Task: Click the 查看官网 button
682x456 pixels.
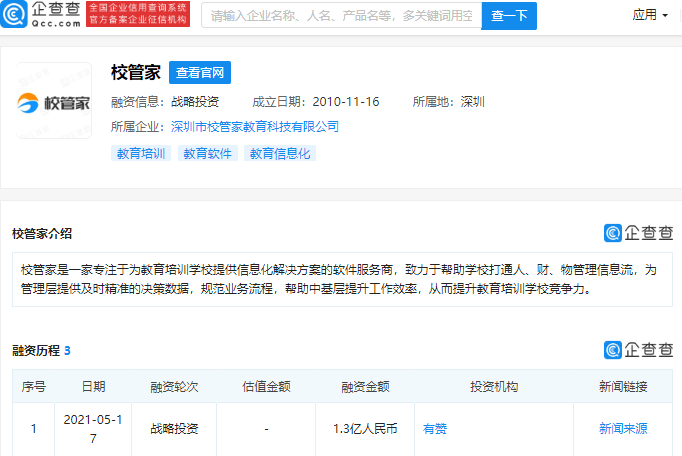Action: 200,73
